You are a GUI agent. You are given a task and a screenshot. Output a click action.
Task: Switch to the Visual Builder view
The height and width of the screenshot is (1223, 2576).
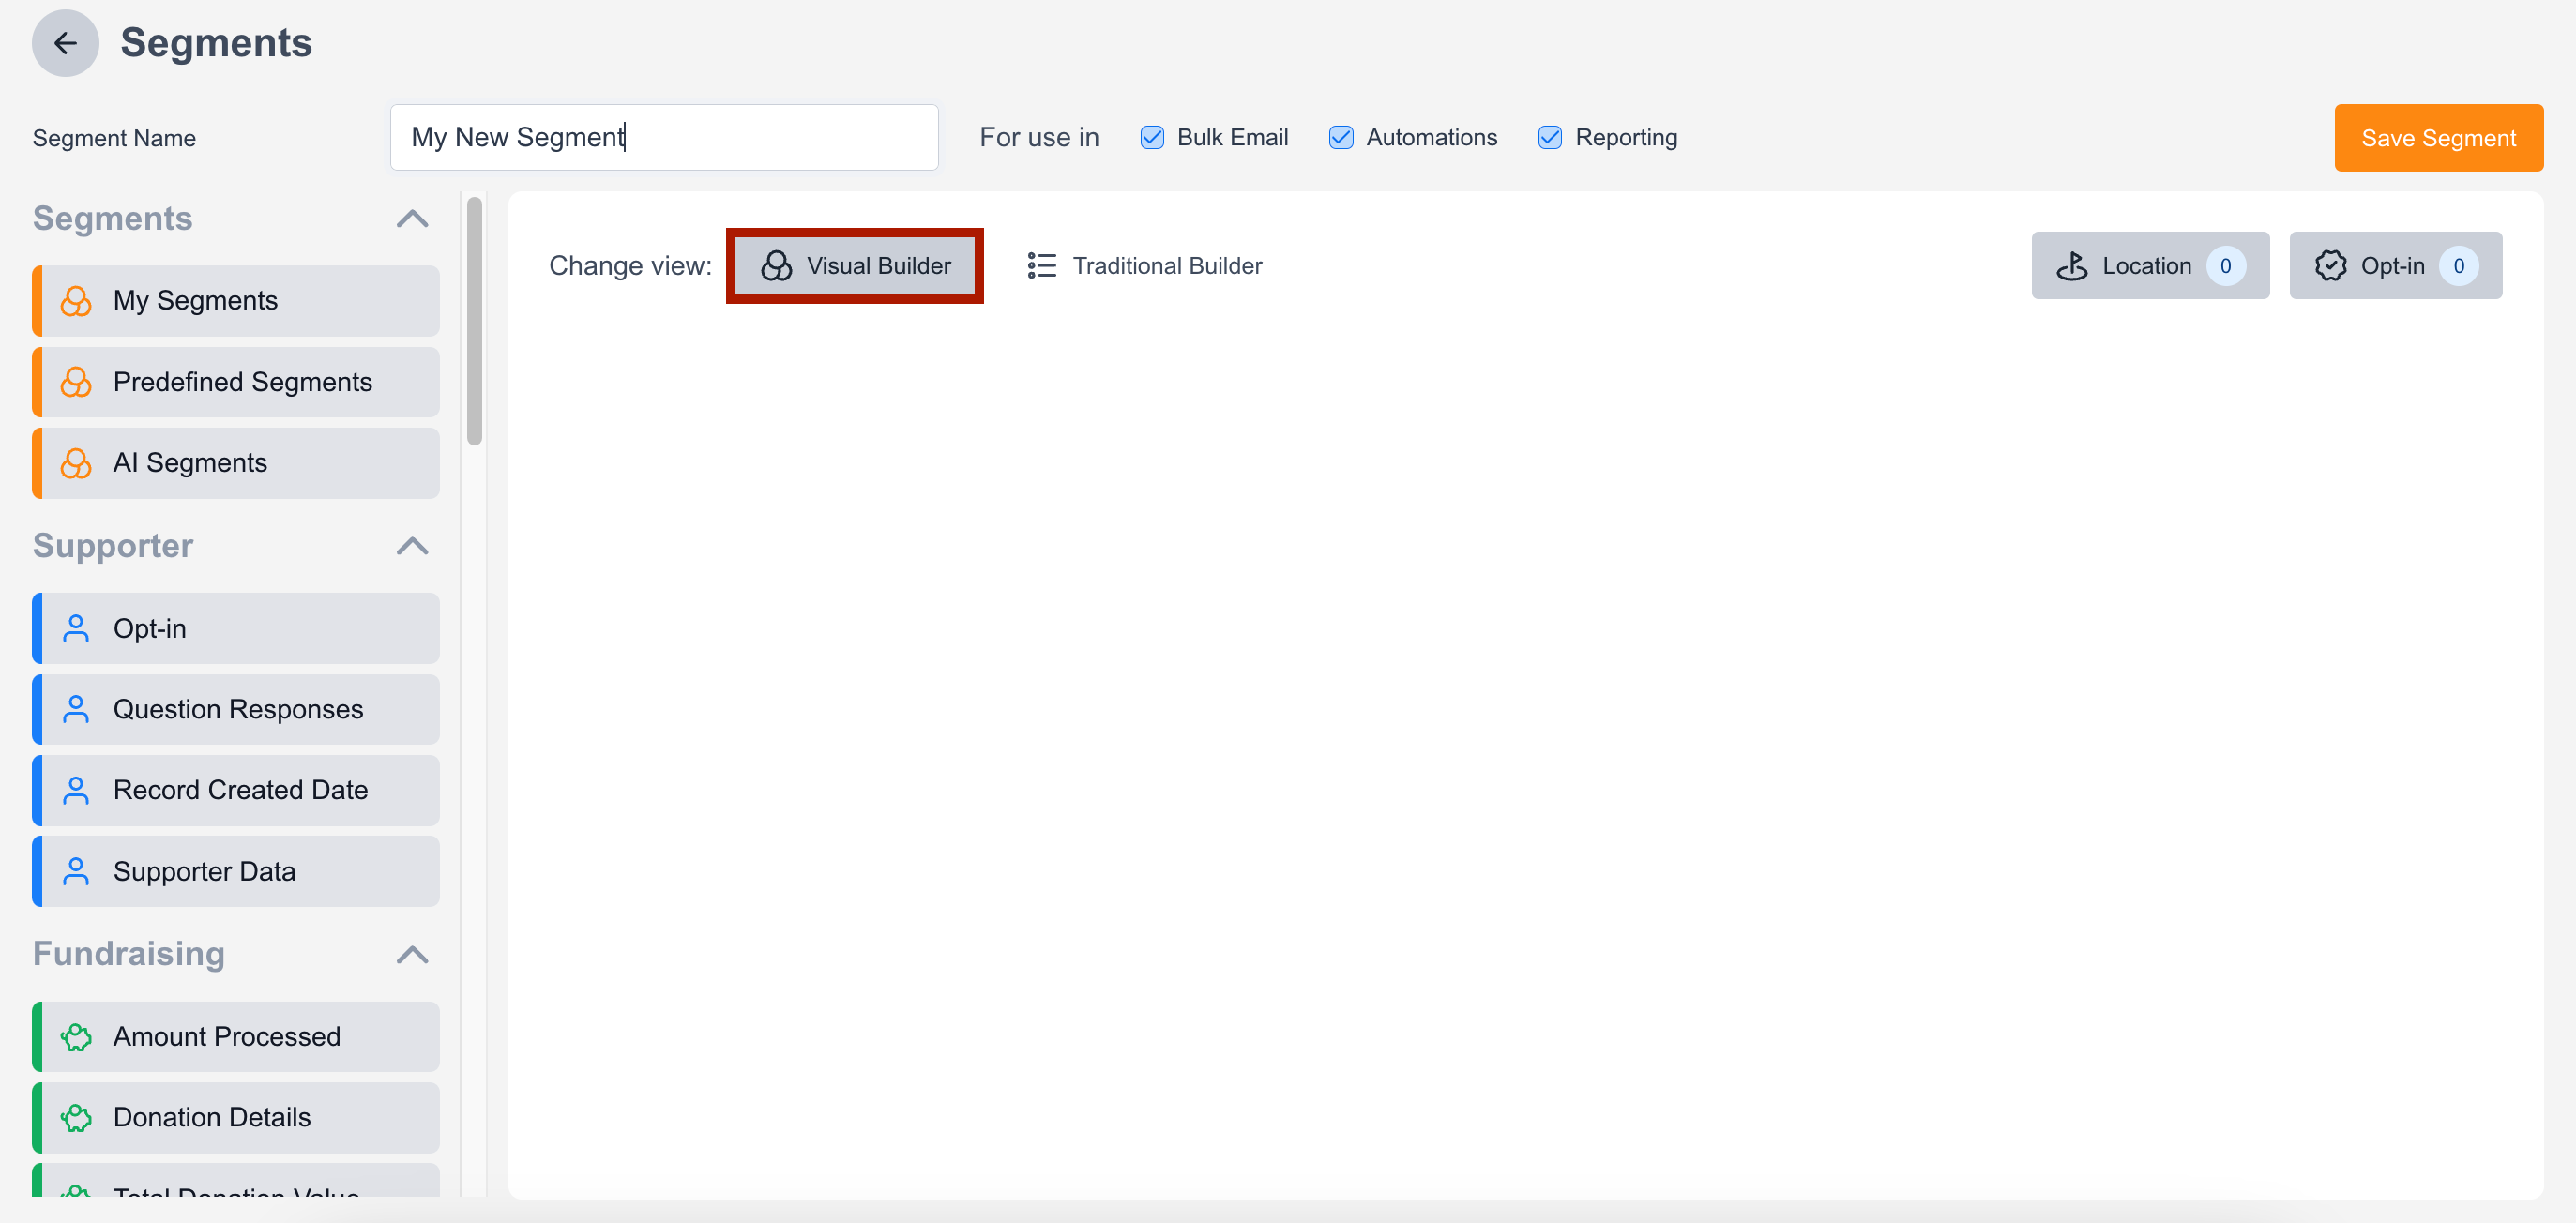tap(855, 265)
